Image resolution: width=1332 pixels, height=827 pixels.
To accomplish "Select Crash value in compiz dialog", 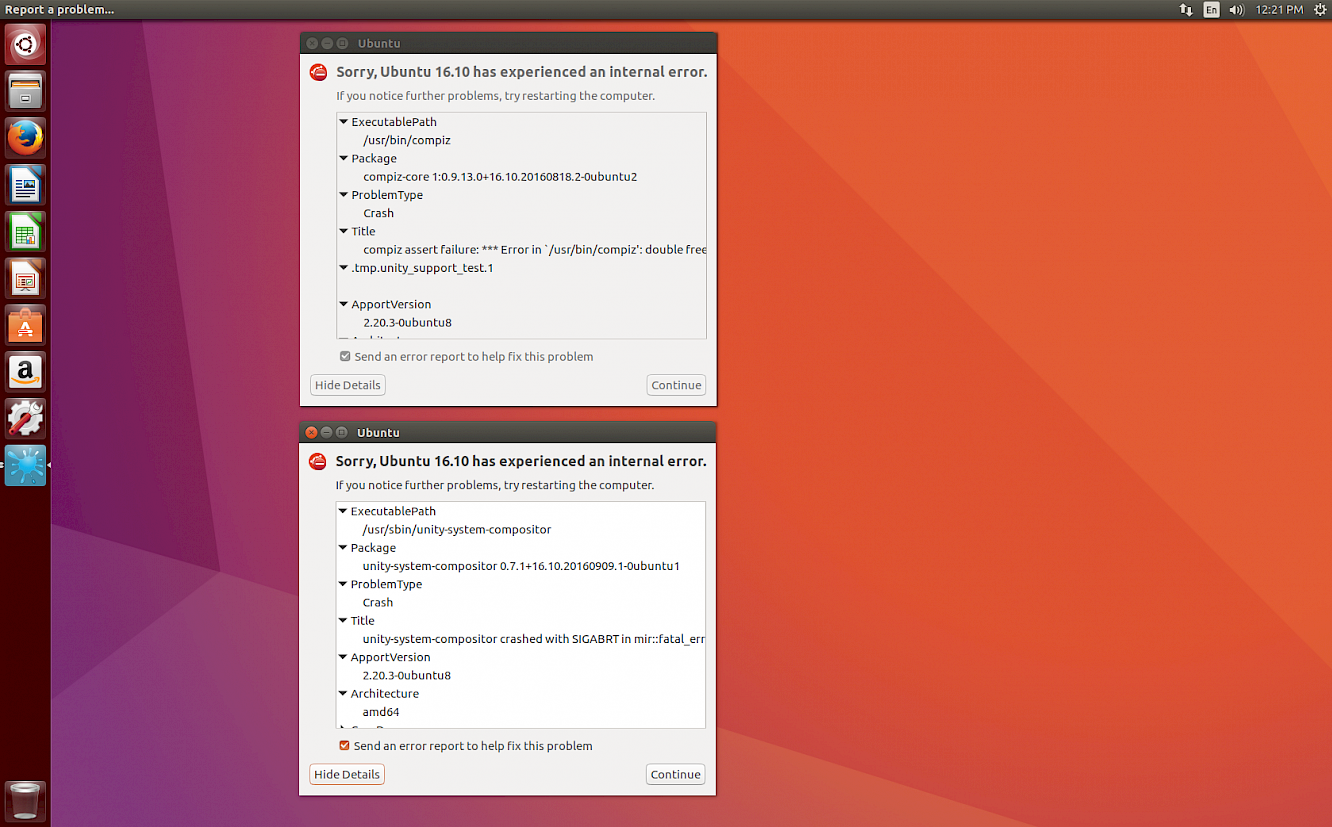I will click(x=378, y=213).
